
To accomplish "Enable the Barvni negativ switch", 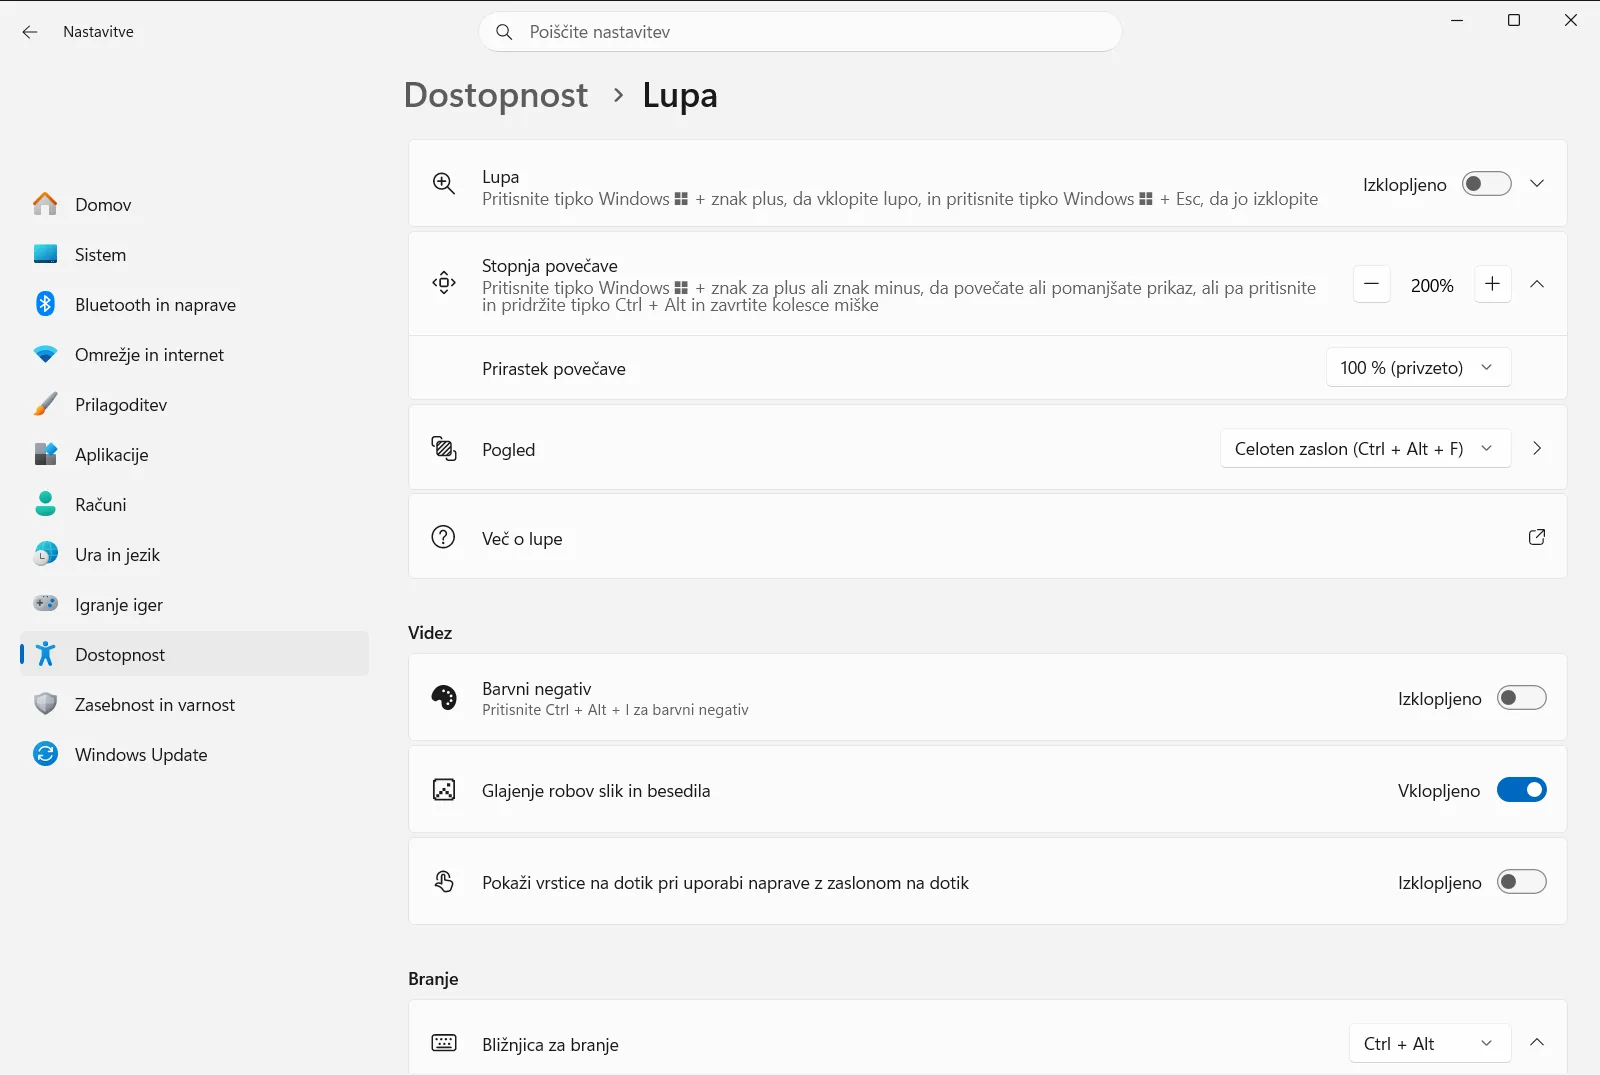I will pyautogui.click(x=1521, y=698).
